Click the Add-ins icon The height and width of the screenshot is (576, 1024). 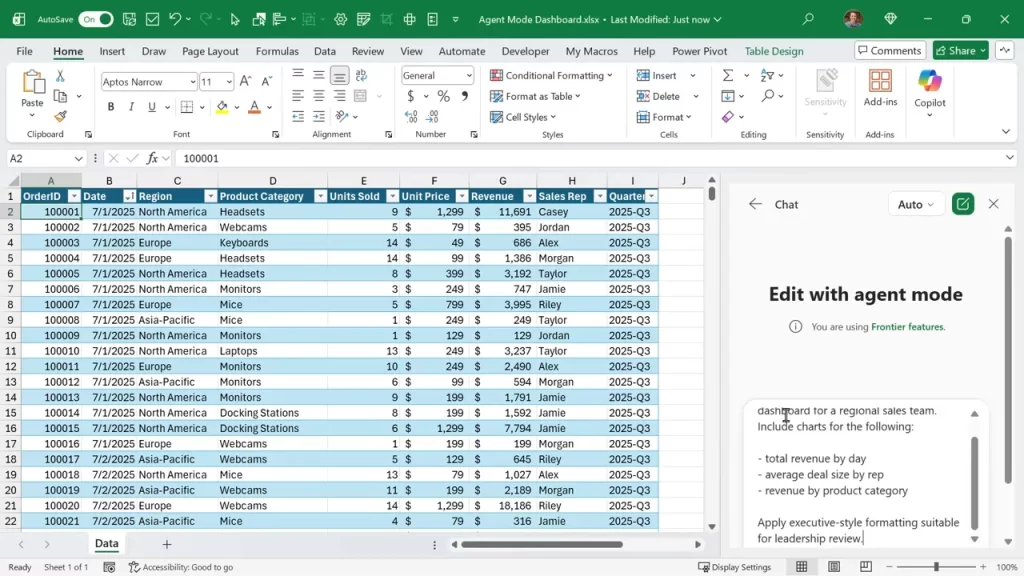(x=880, y=90)
